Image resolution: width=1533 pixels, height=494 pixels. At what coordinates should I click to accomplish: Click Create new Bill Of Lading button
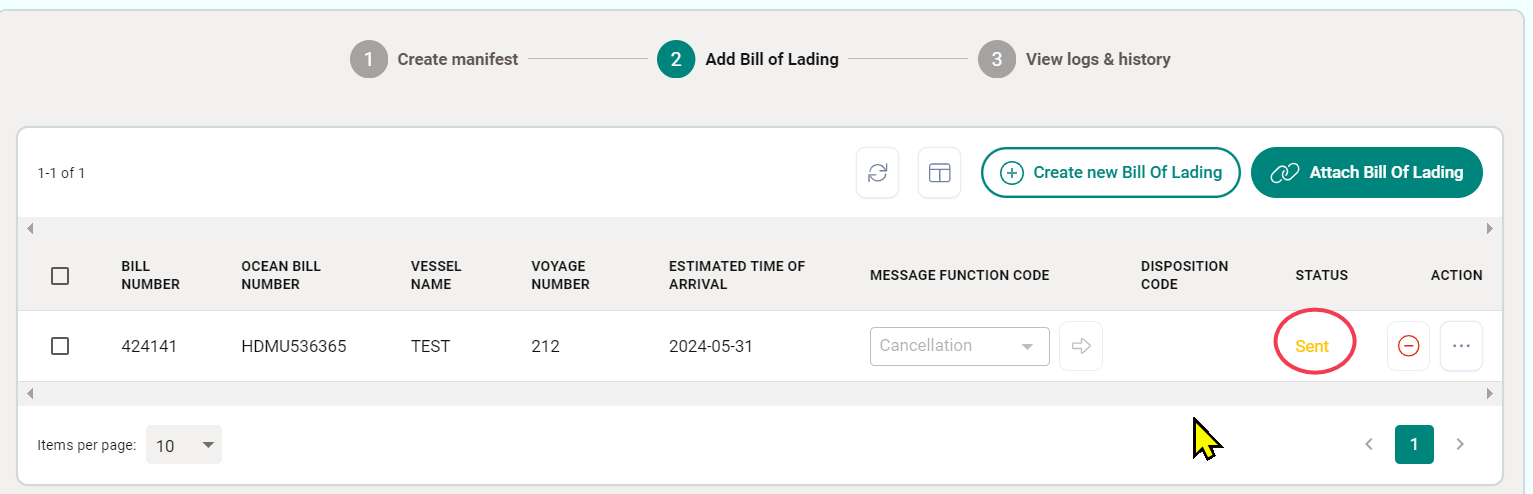tap(1110, 173)
